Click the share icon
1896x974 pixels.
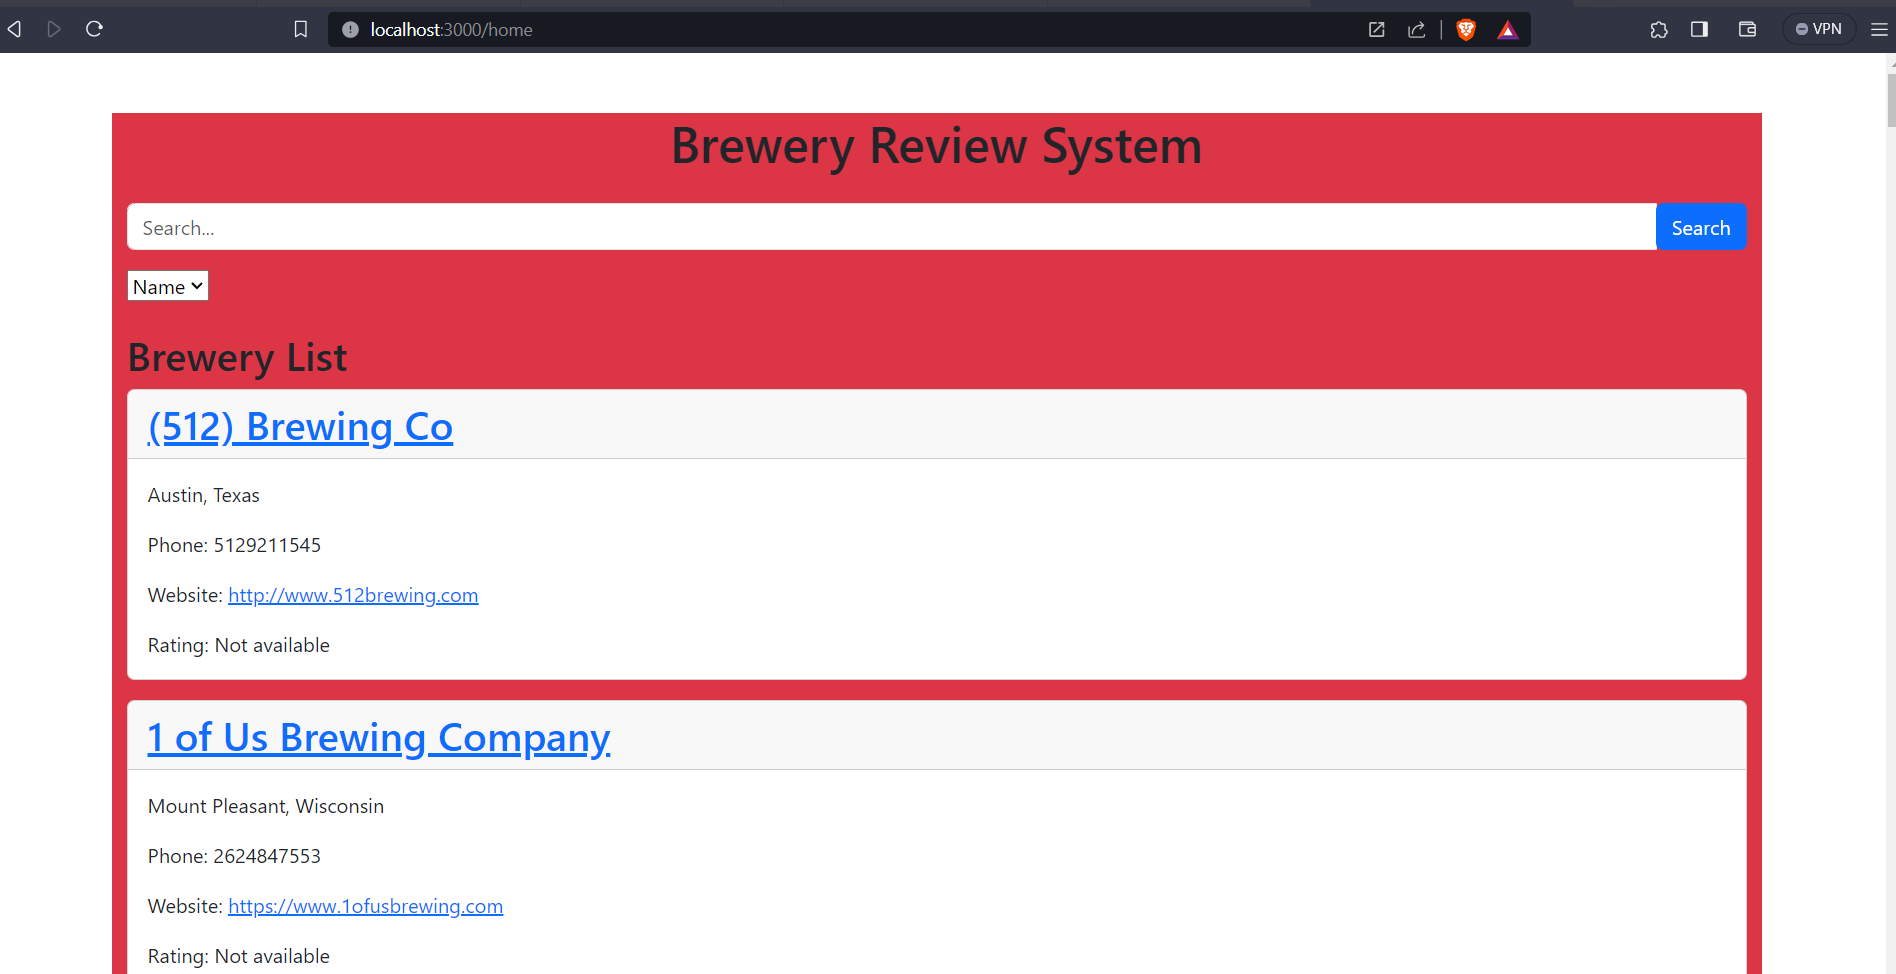(1416, 29)
